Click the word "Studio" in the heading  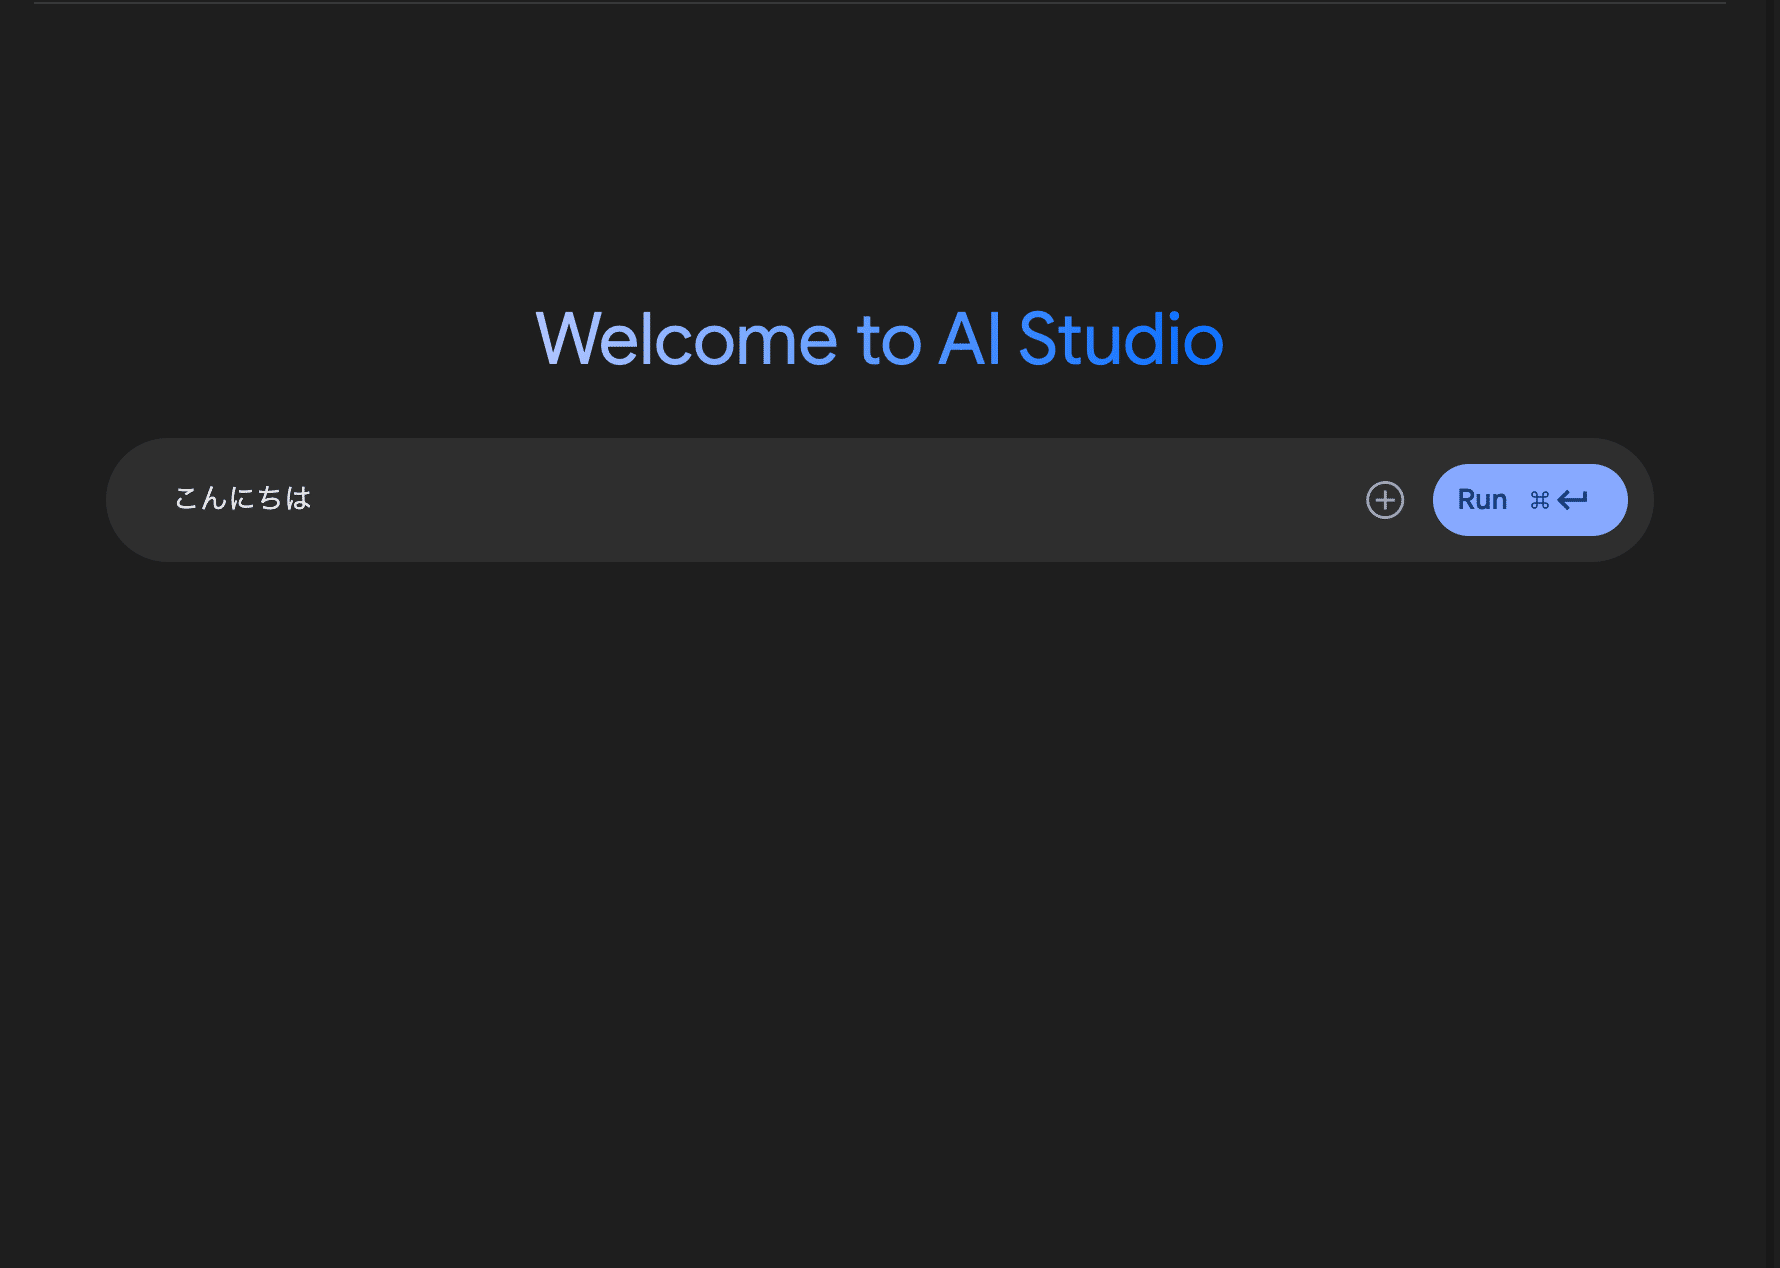tap(1120, 340)
